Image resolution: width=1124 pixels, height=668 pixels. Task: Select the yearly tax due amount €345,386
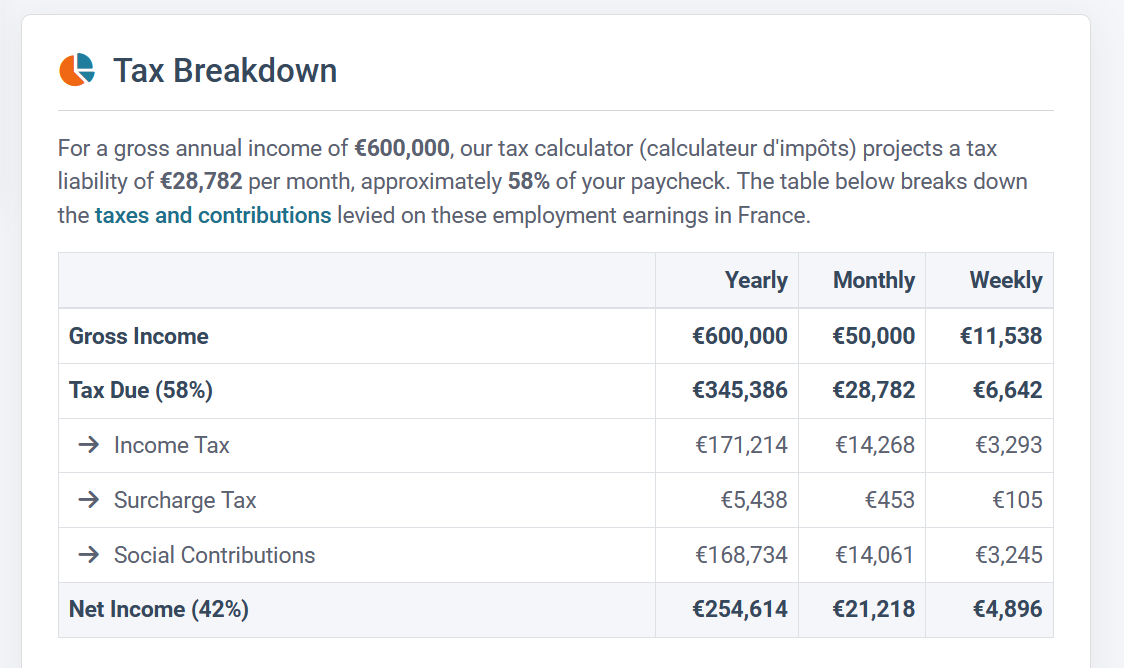pos(740,390)
